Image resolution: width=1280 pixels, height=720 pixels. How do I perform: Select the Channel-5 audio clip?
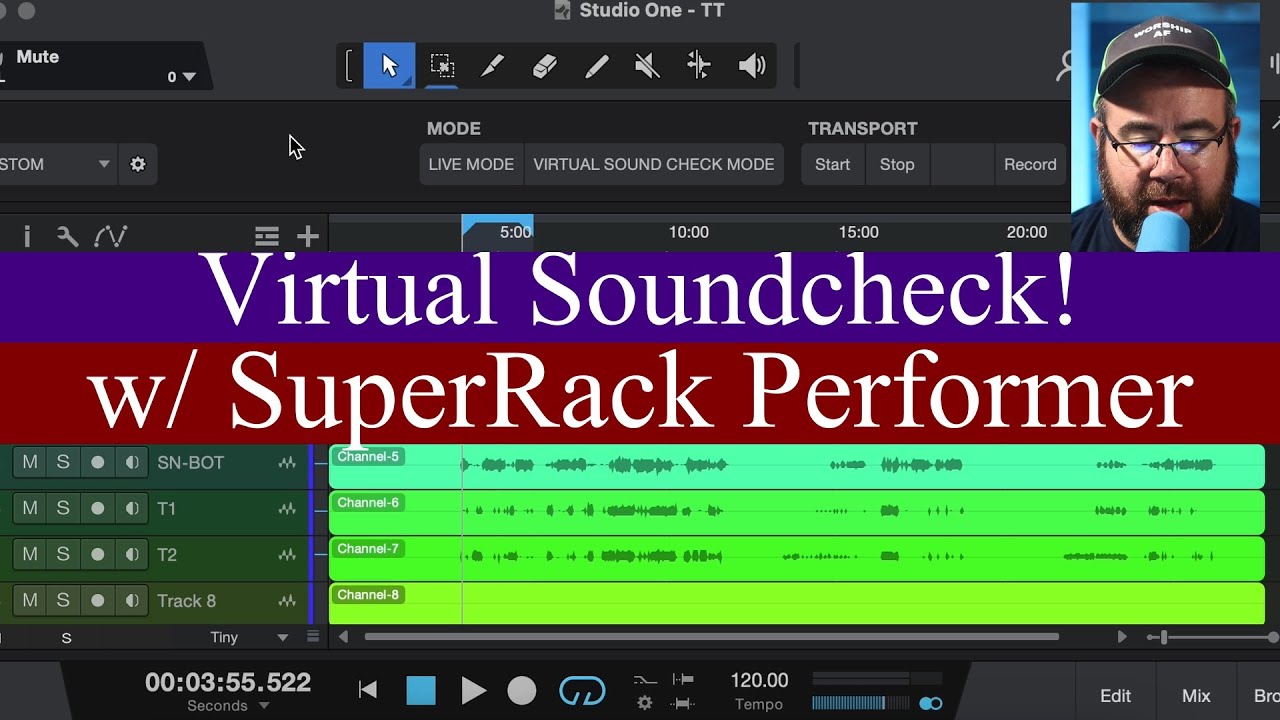797,466
